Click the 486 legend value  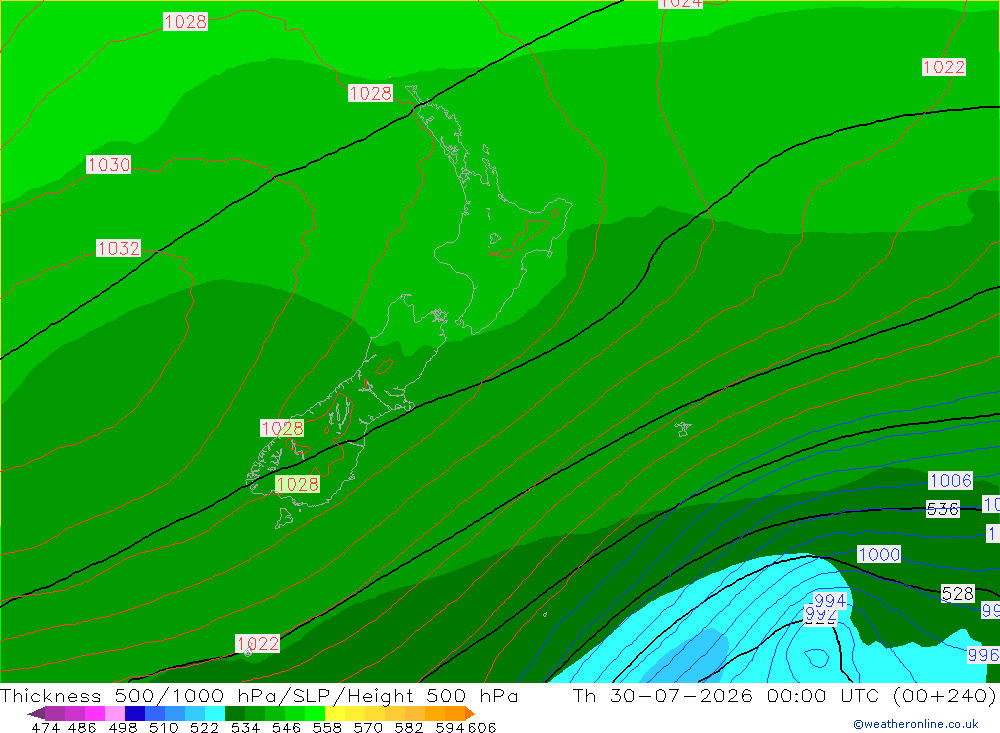tap(82, 727)
